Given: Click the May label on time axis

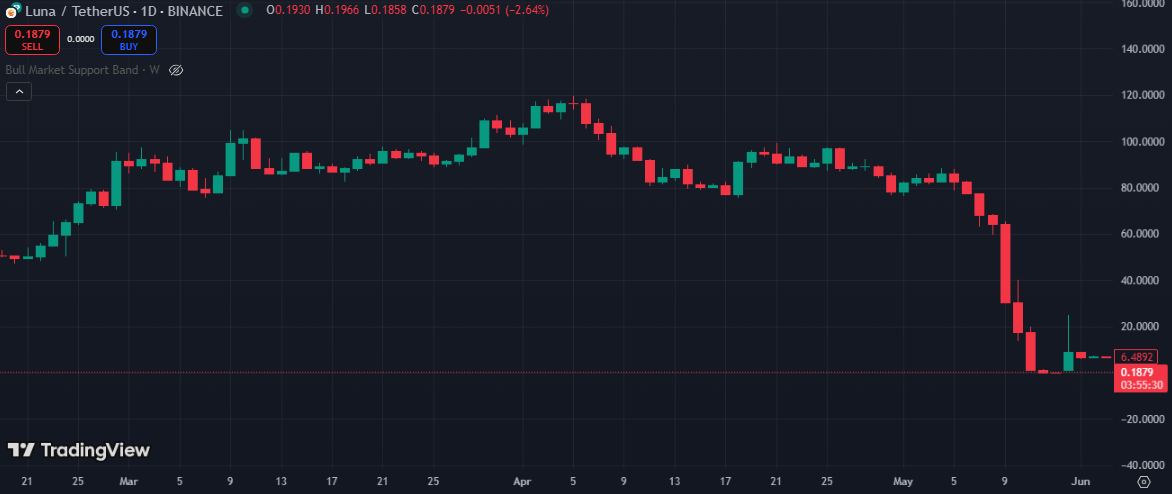Looking at the screenshot, I should (x=904, y=482).
